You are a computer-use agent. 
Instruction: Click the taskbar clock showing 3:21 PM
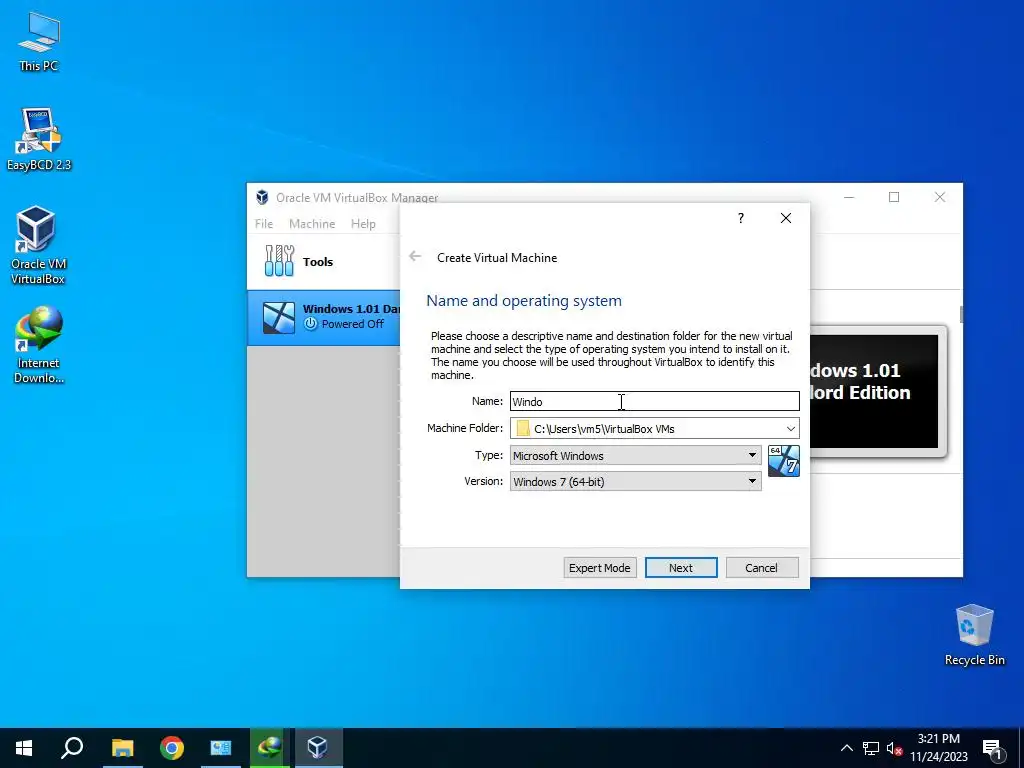click(938, 748)
